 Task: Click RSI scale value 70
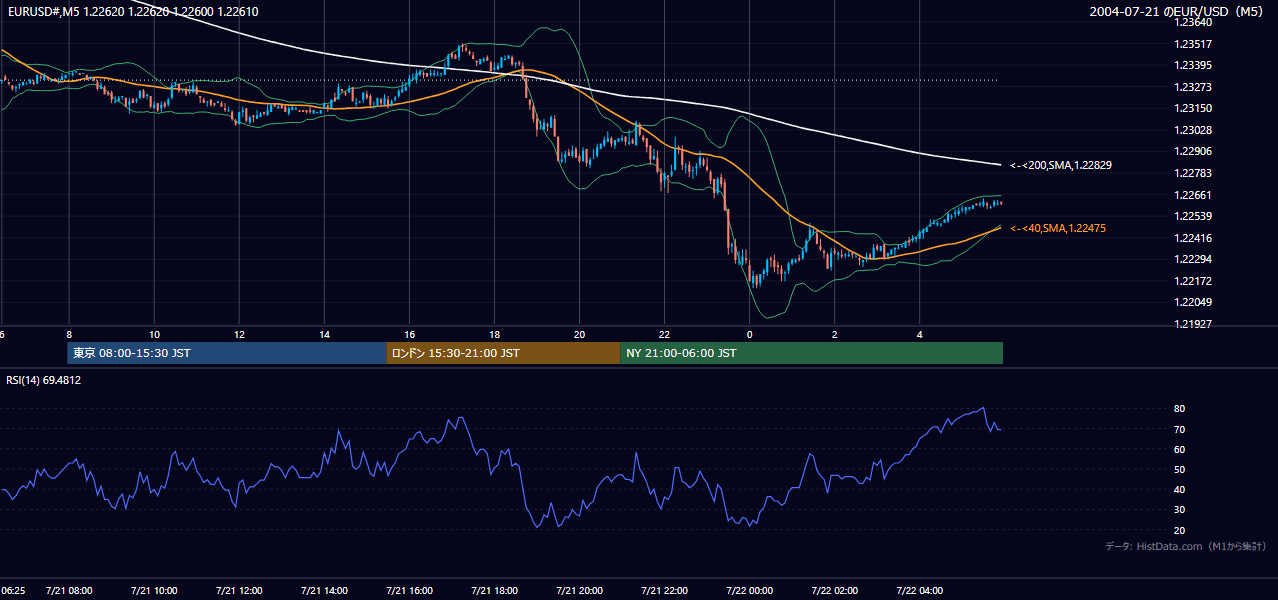click(1180, 429)
